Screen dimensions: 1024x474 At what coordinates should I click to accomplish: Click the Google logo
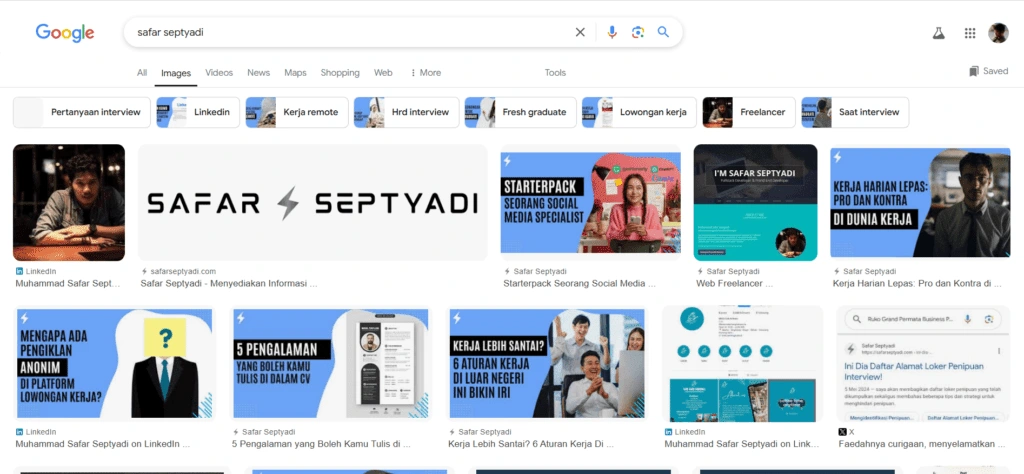click(65, 33)
